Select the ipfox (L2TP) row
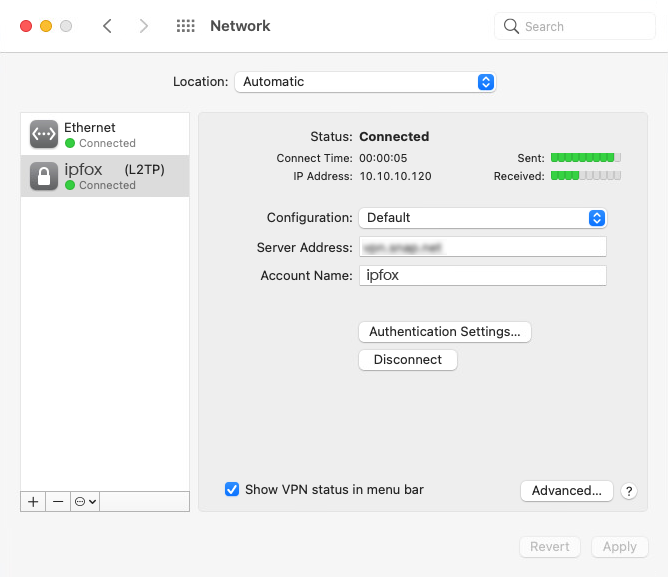The image size is (668, 577). click(x=105, y=176)
